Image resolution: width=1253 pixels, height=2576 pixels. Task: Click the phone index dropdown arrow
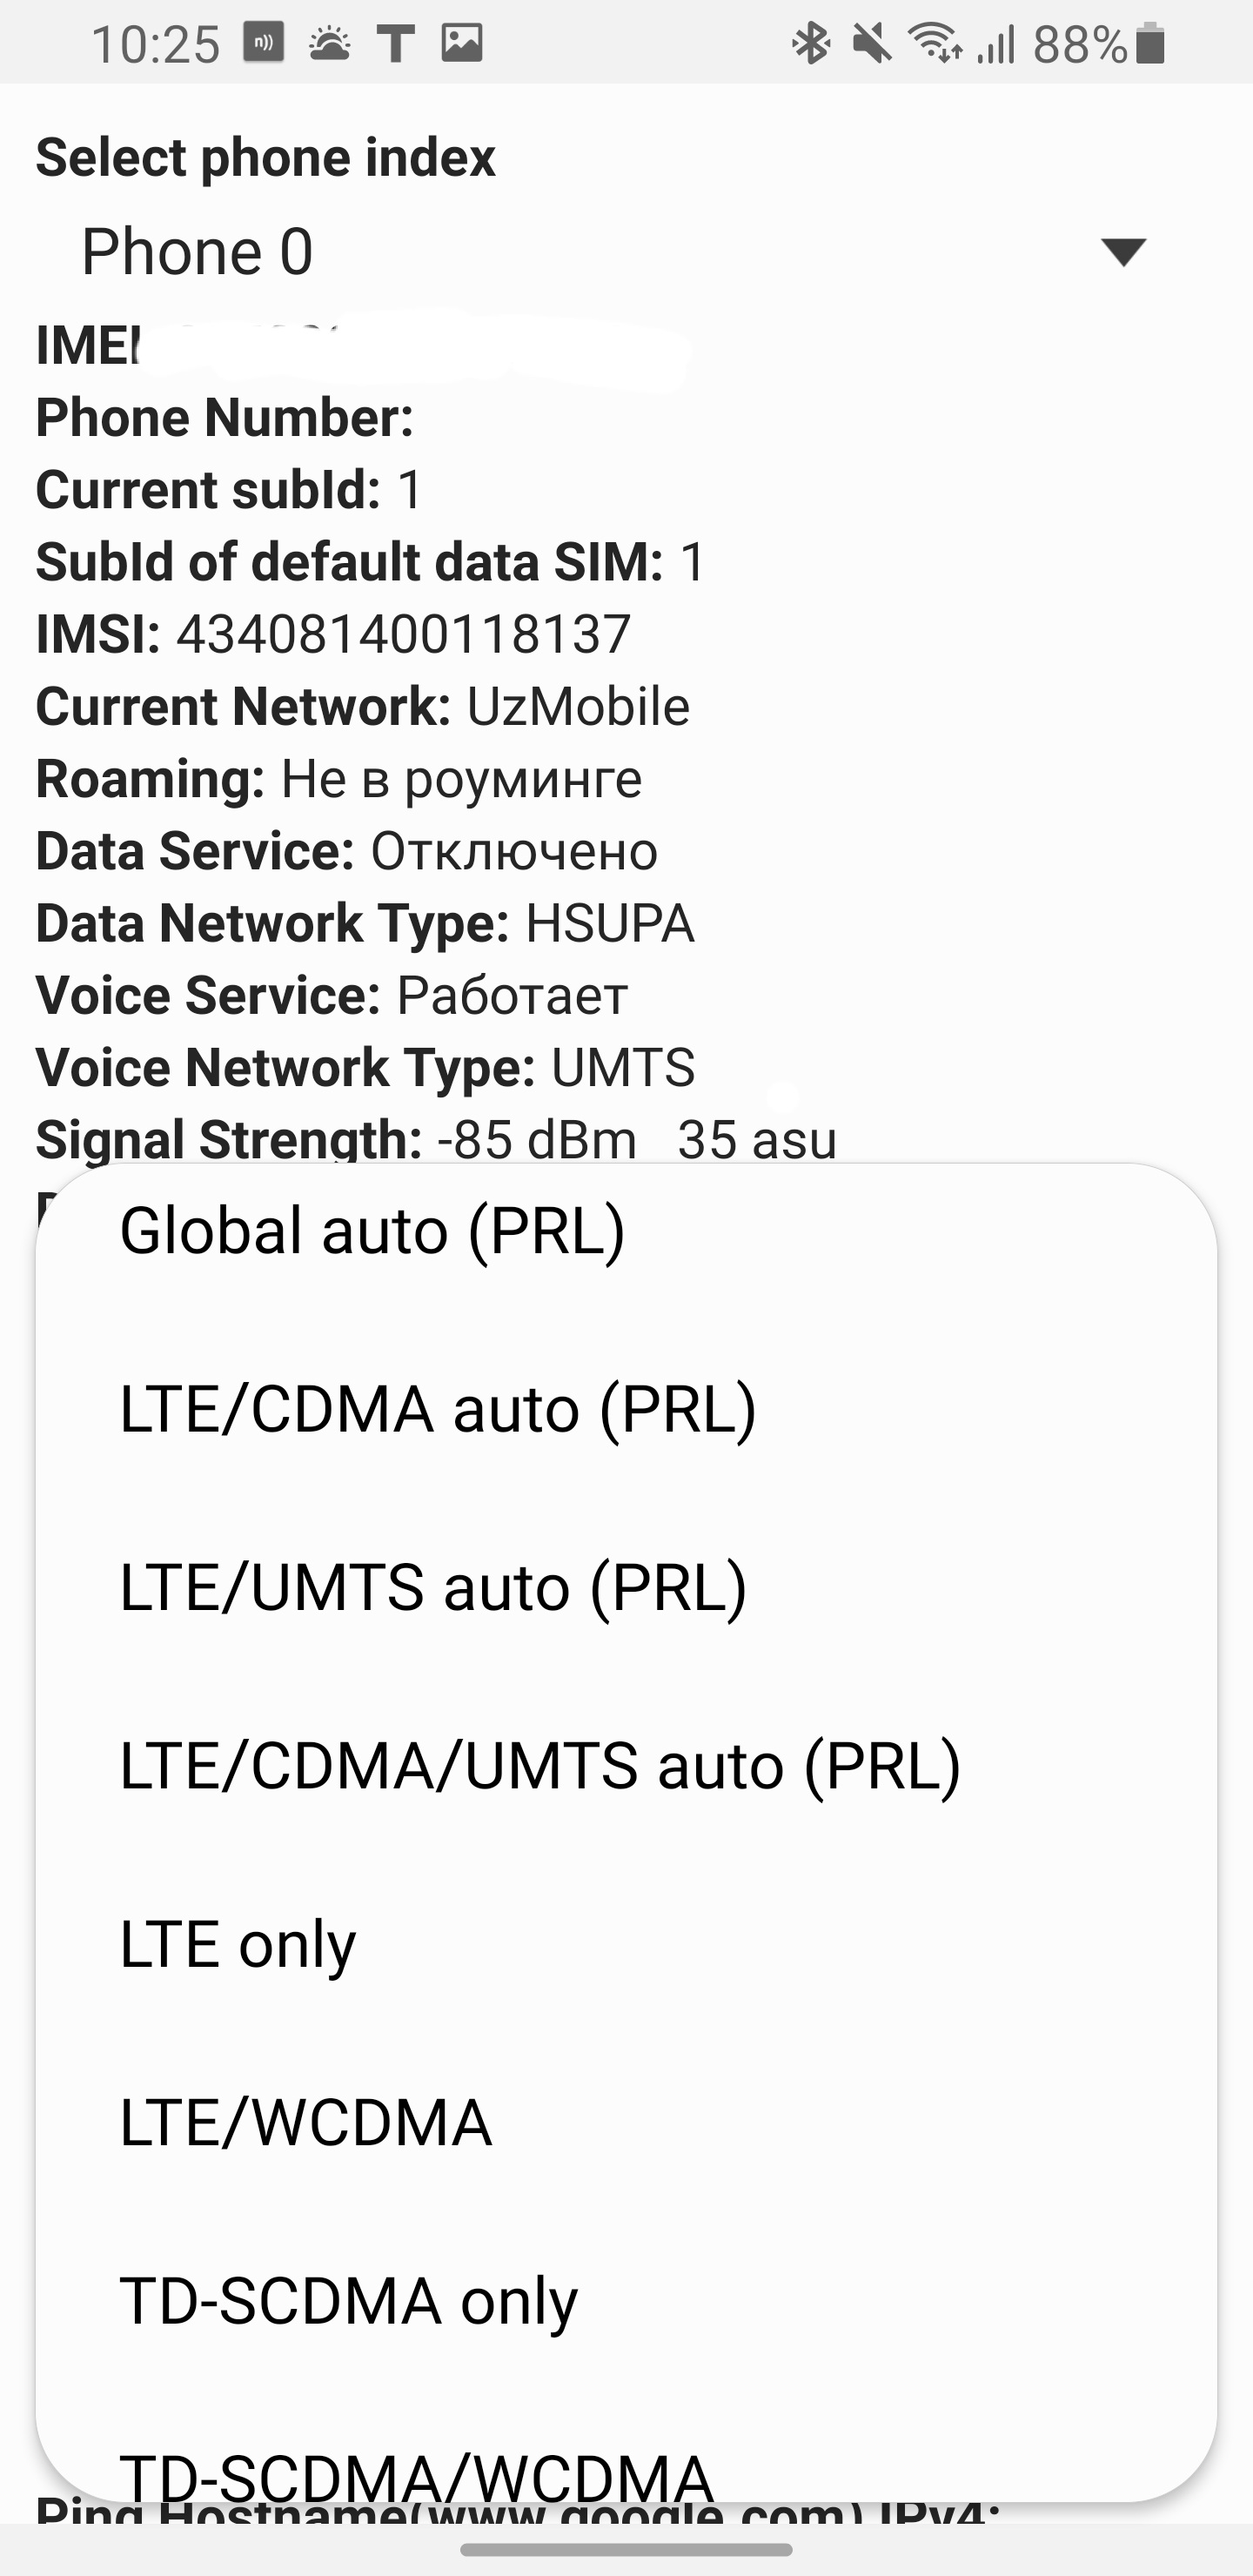click(1123, 251)
